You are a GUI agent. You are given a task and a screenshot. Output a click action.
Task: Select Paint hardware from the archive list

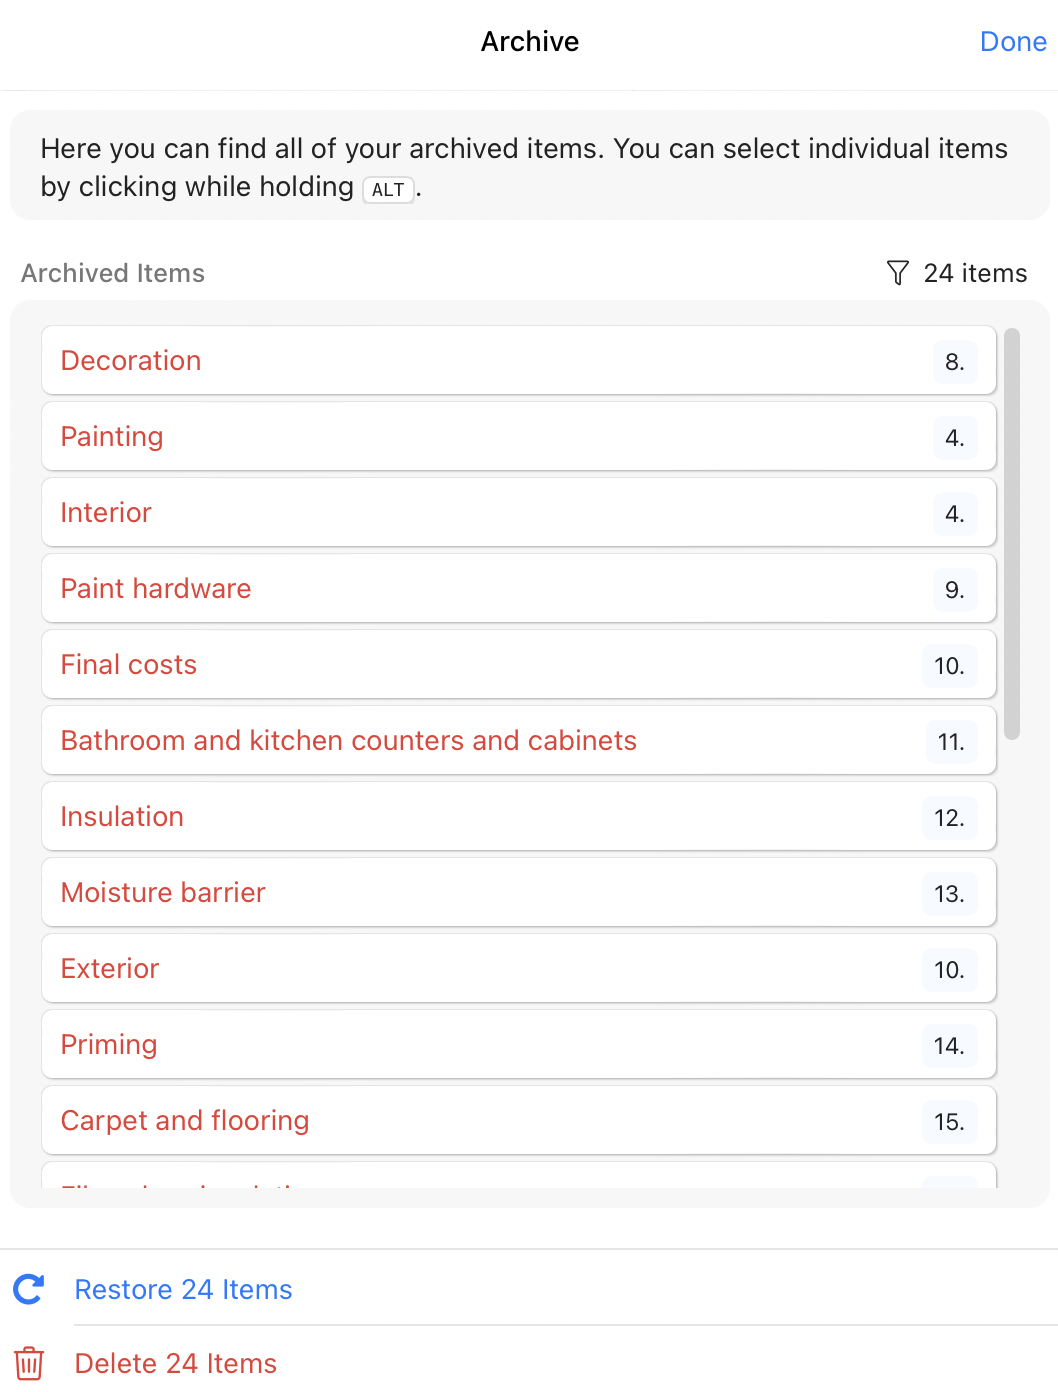(x=156, y=589)
